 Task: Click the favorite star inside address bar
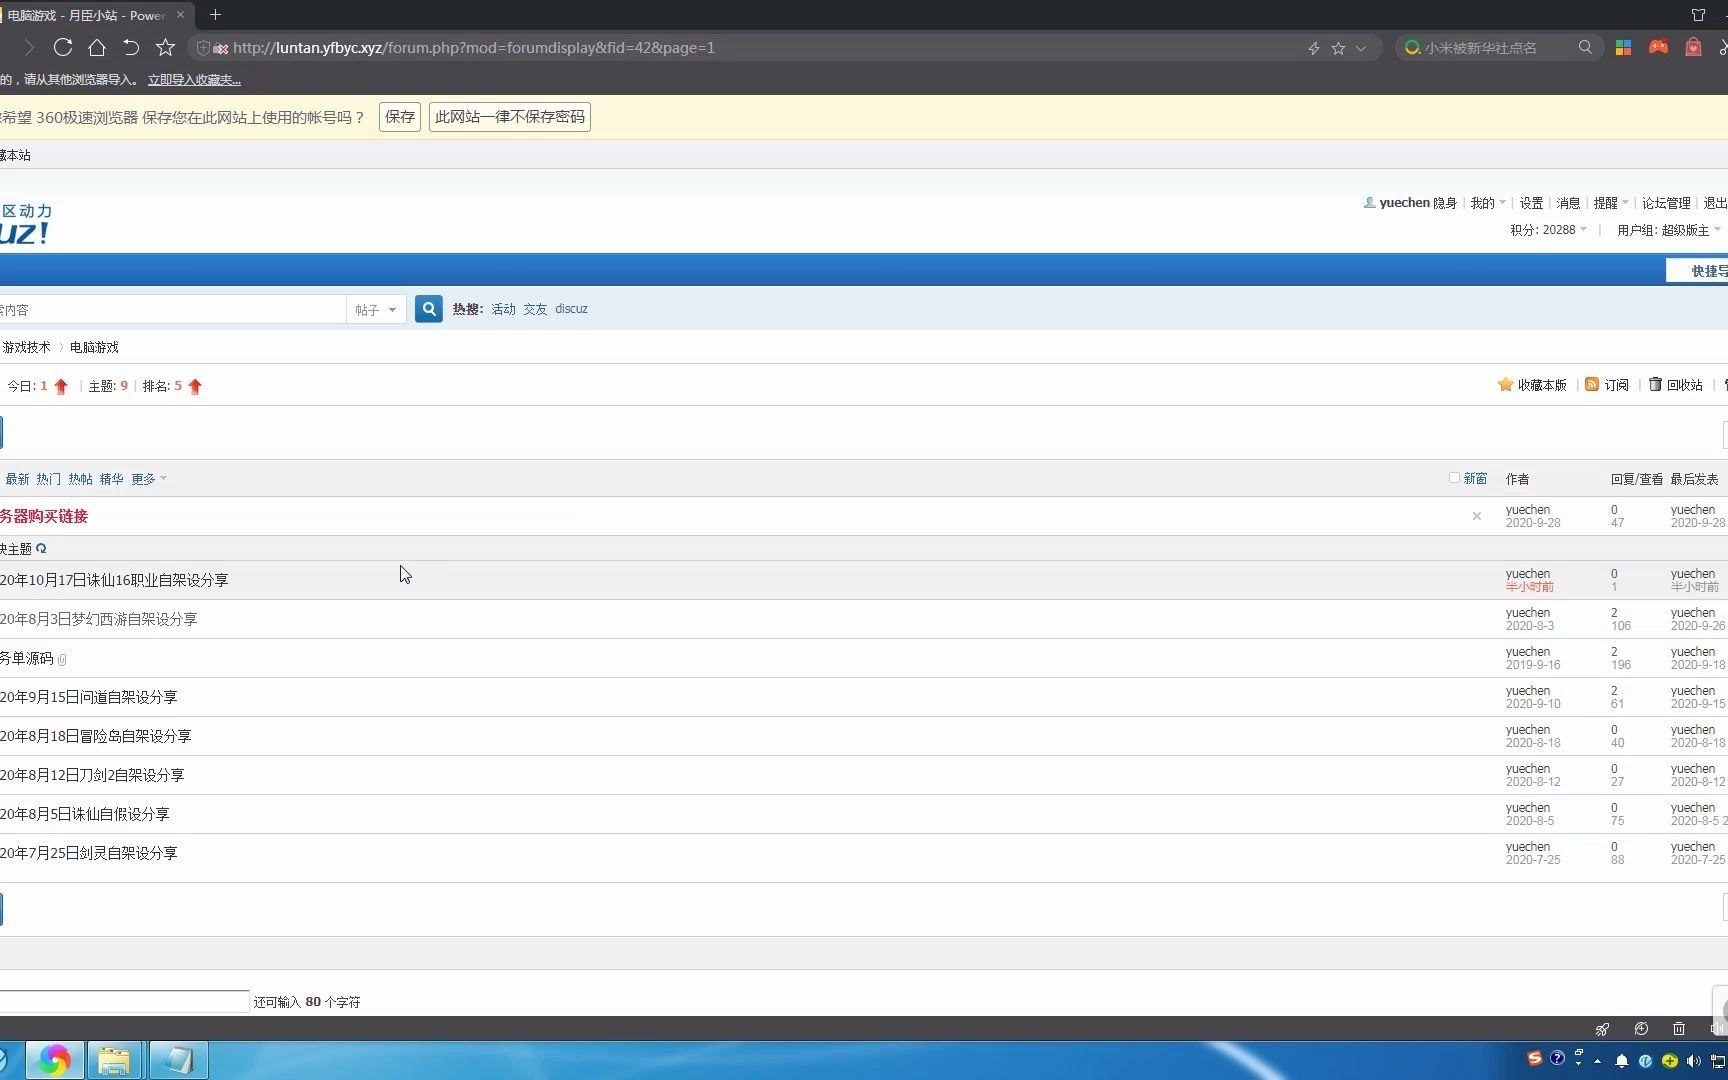(x=1338, y=48)
